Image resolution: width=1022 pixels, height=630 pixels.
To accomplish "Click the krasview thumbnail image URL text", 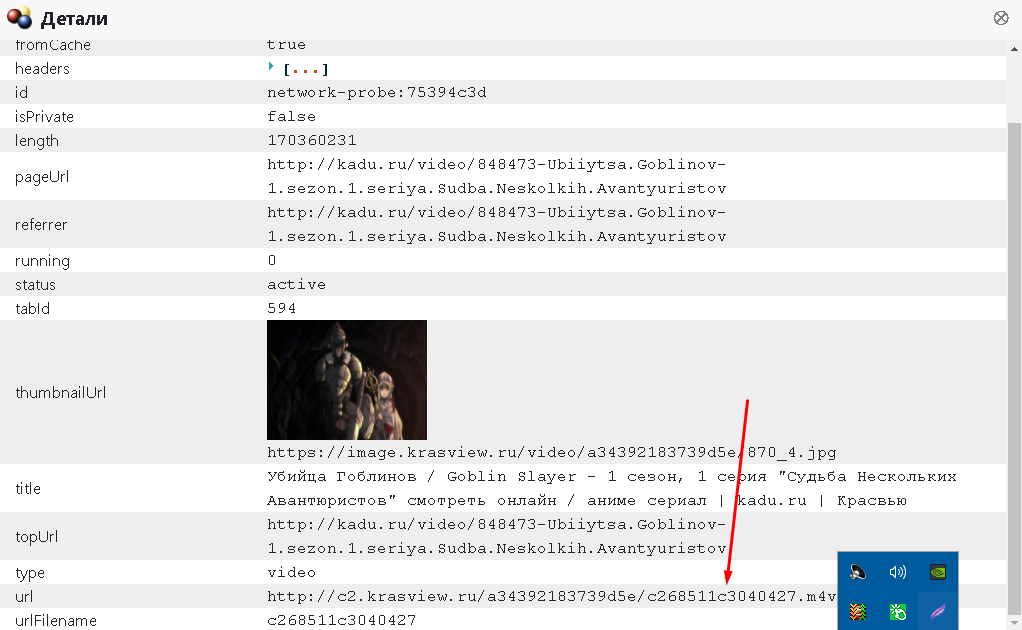I will [551, 452].
